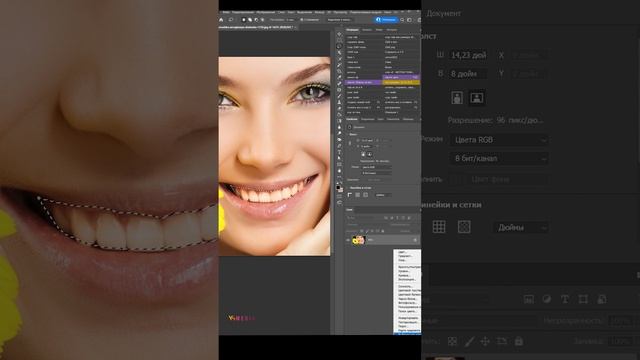This screenshot has height=360, width=640.
Task: Open the workspace switcher icon
Action: tap(409, 20)
